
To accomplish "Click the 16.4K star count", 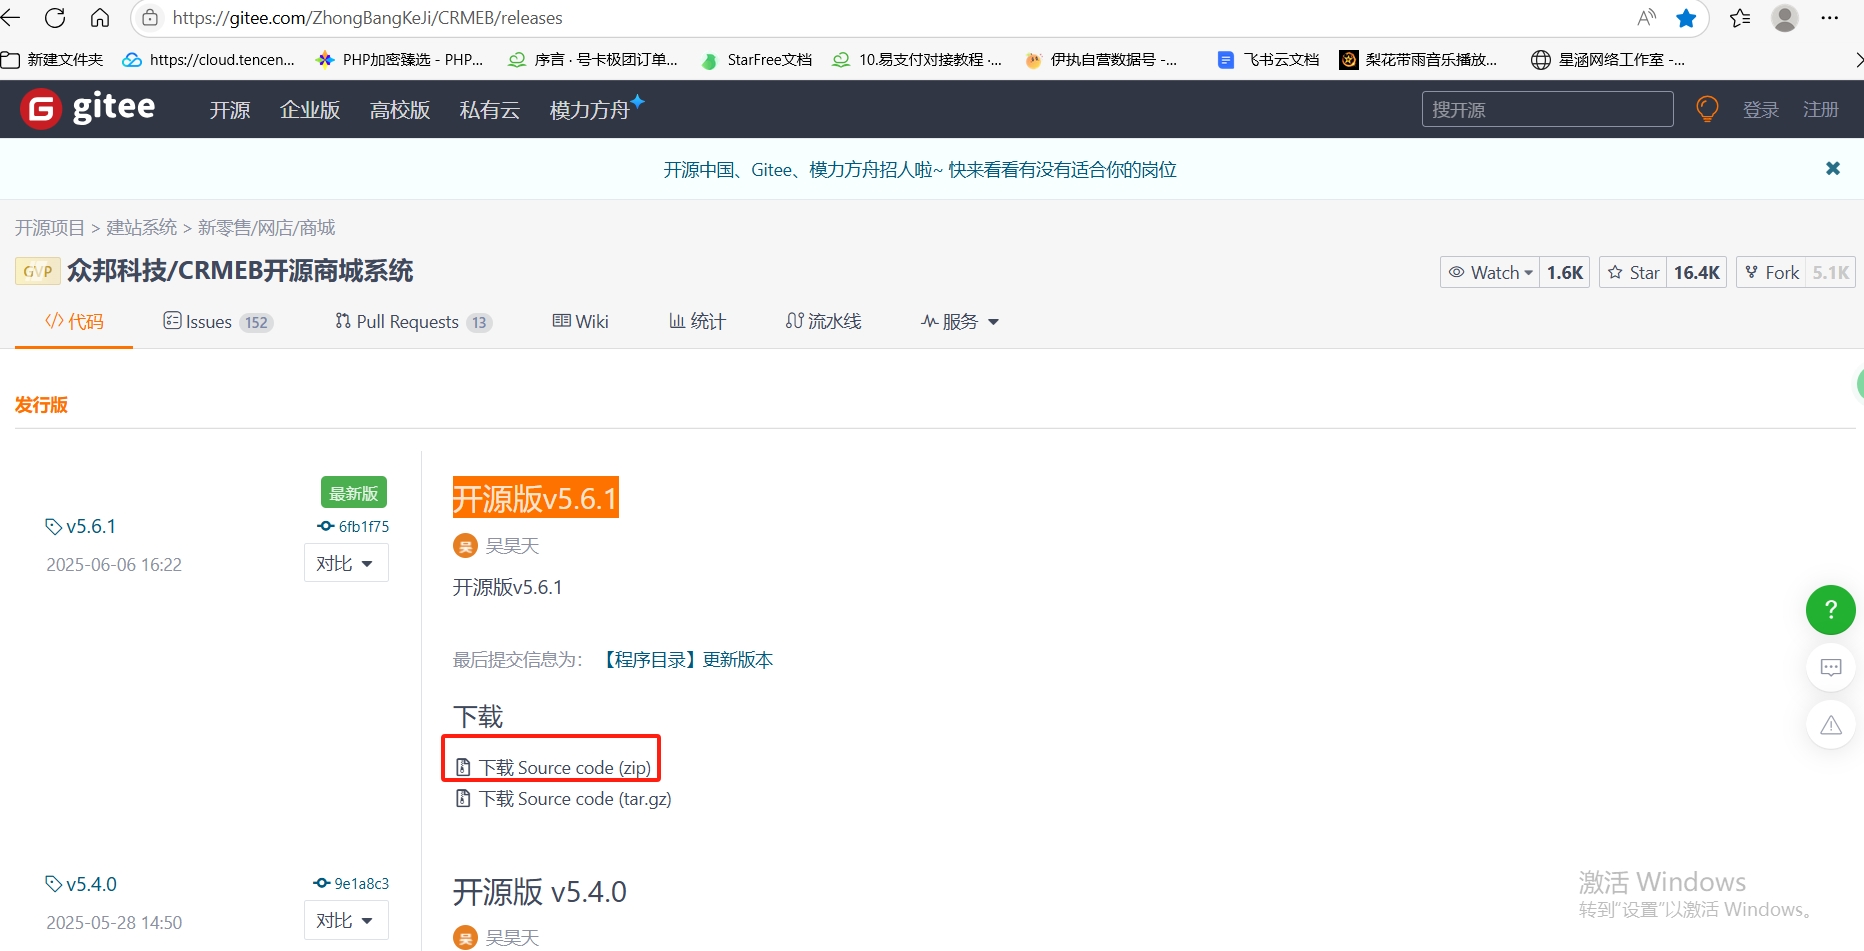I will point(1697,272).
